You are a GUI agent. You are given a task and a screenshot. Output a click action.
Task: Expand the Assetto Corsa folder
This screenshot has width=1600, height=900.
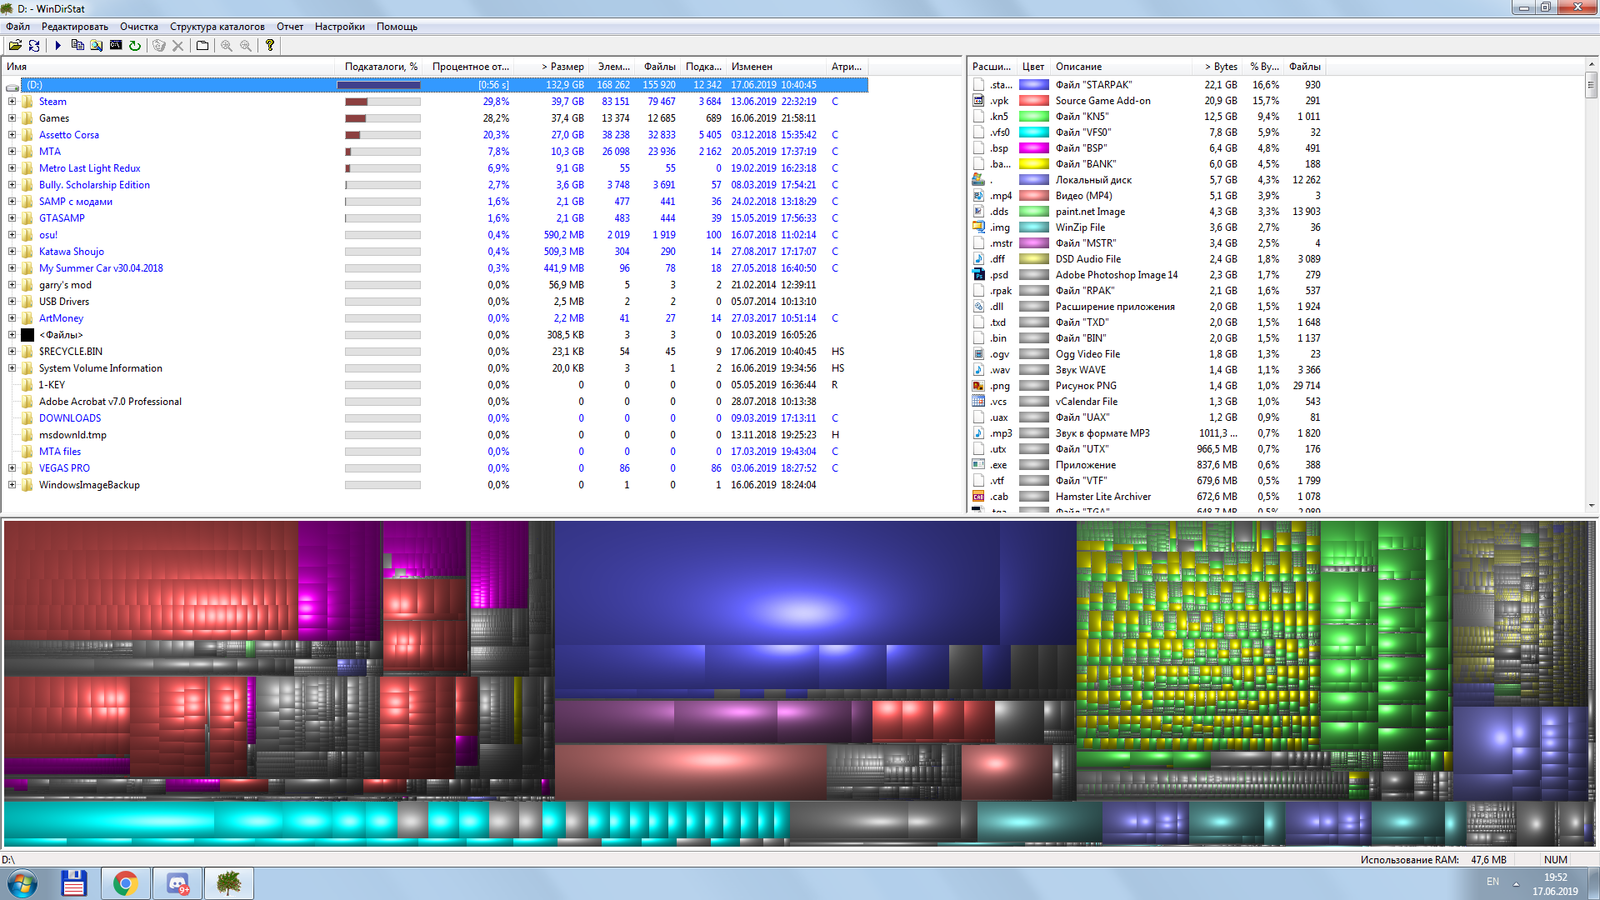[12, 135]
